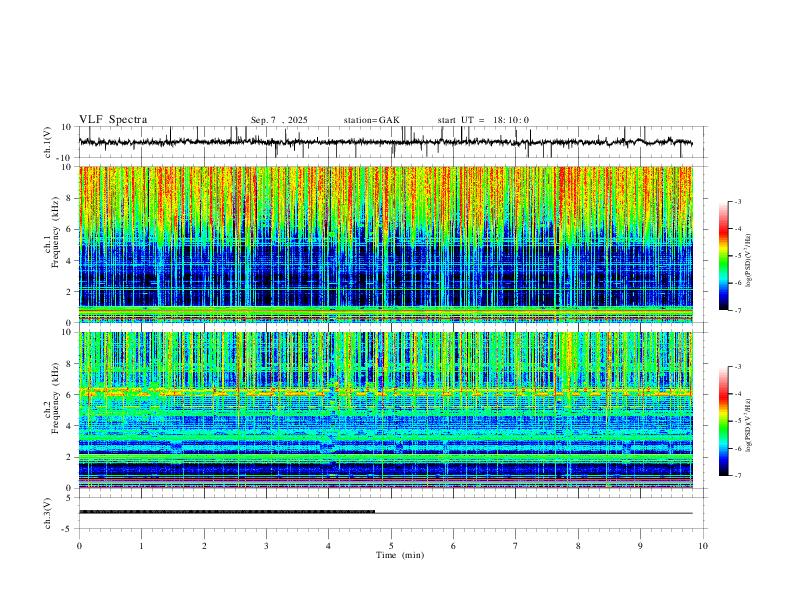Click the "2" kHz tick of ch.2 spectrogram
The width and height of the screenshot is (792, 612).
70,457
